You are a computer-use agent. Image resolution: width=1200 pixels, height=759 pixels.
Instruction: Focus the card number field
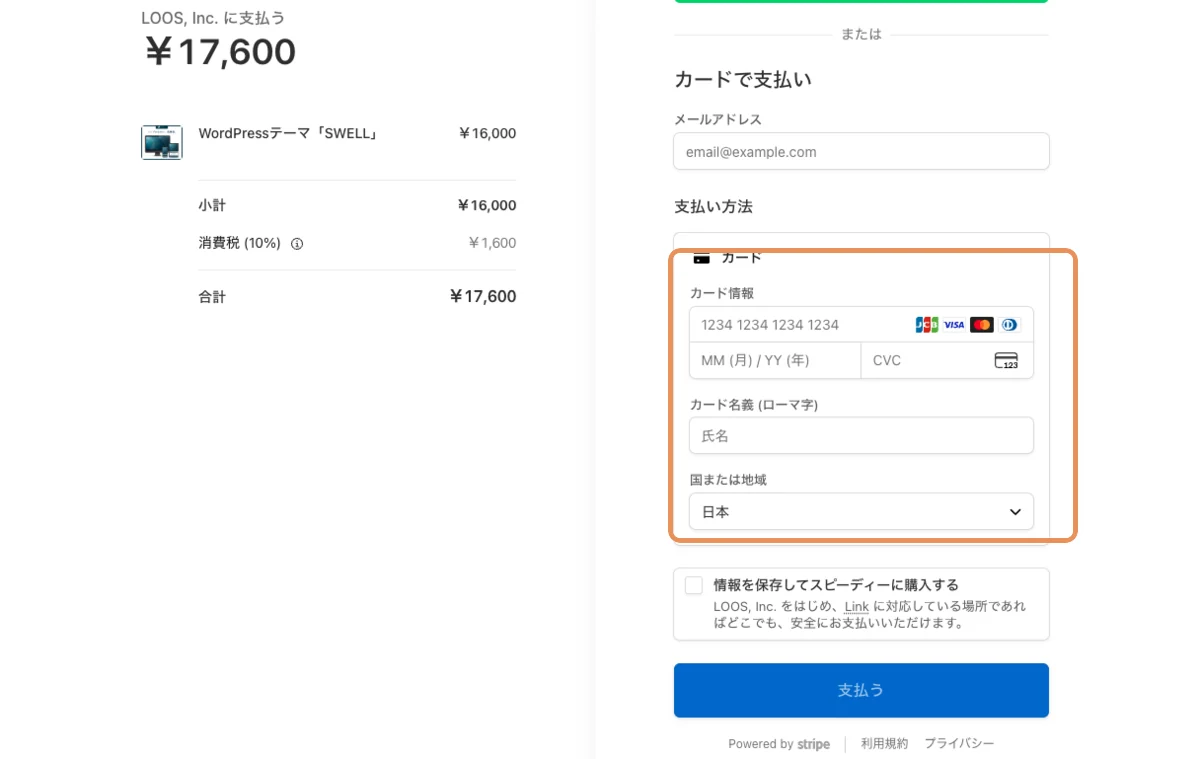[x=861, y=325]
